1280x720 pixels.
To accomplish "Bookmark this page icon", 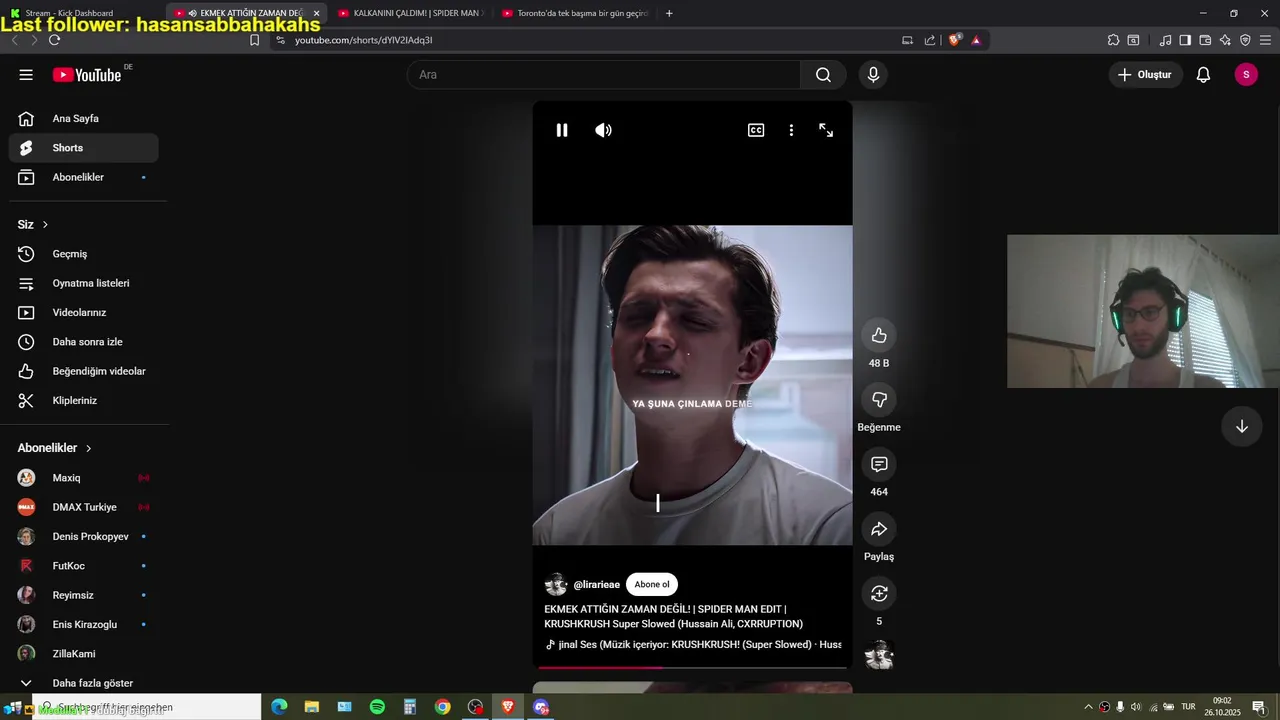I will [254, 40].
